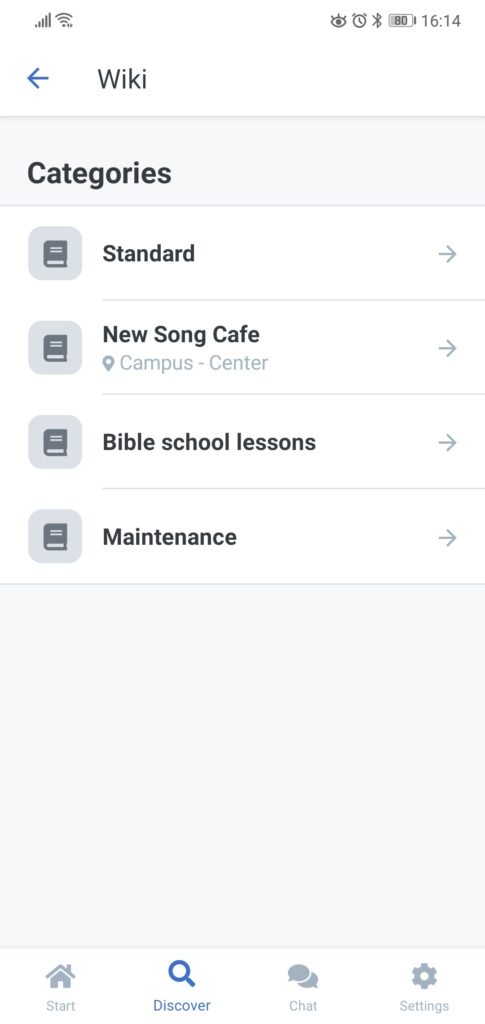Click the New Song Cafe book icon

point(55,347)
